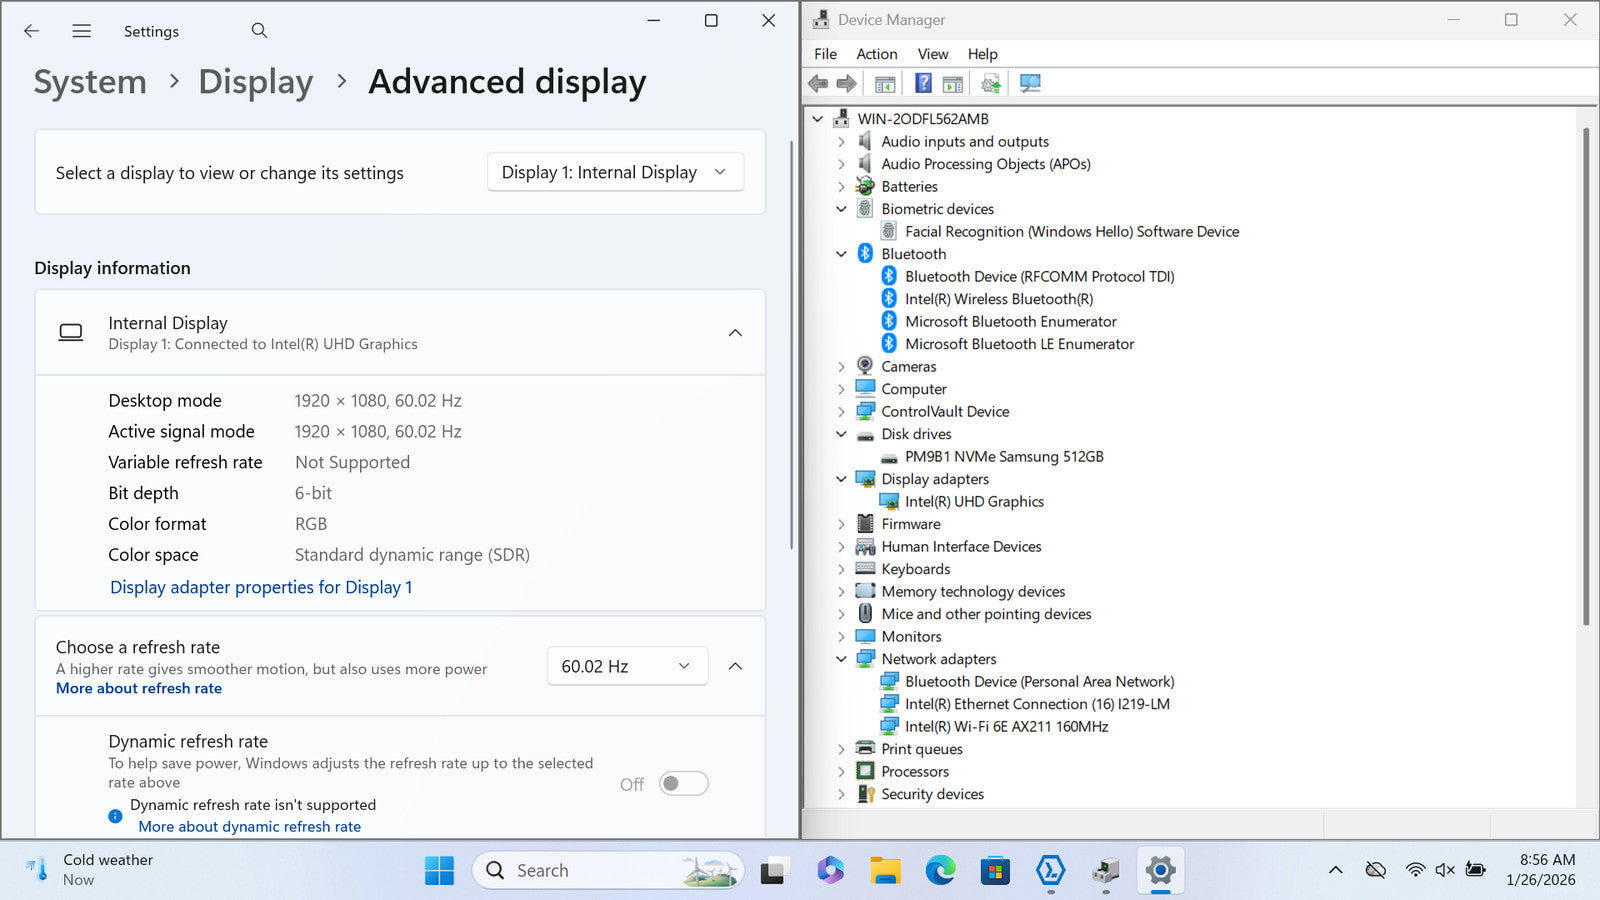Toggle the Dynamic refresh rate switch

click(684, 784)
